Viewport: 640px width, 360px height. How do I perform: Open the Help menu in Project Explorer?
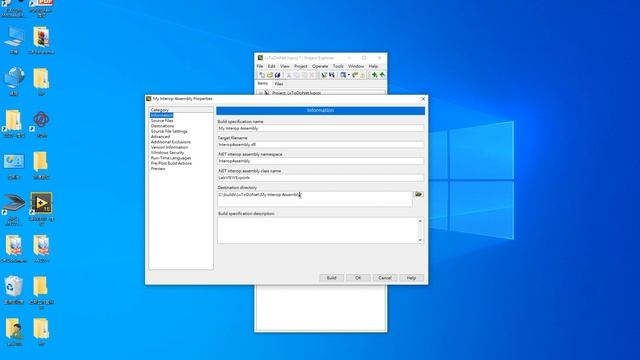pos(373,66)
